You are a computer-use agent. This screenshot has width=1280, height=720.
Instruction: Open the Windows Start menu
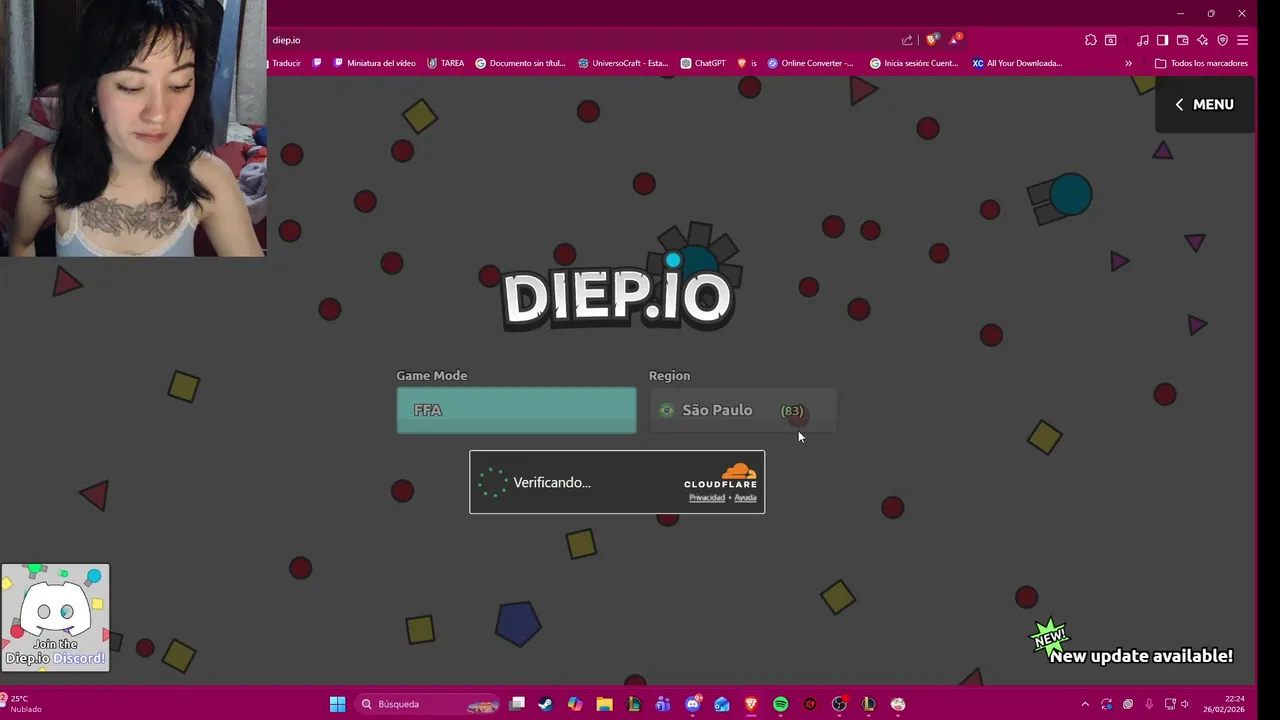point(337,704)
